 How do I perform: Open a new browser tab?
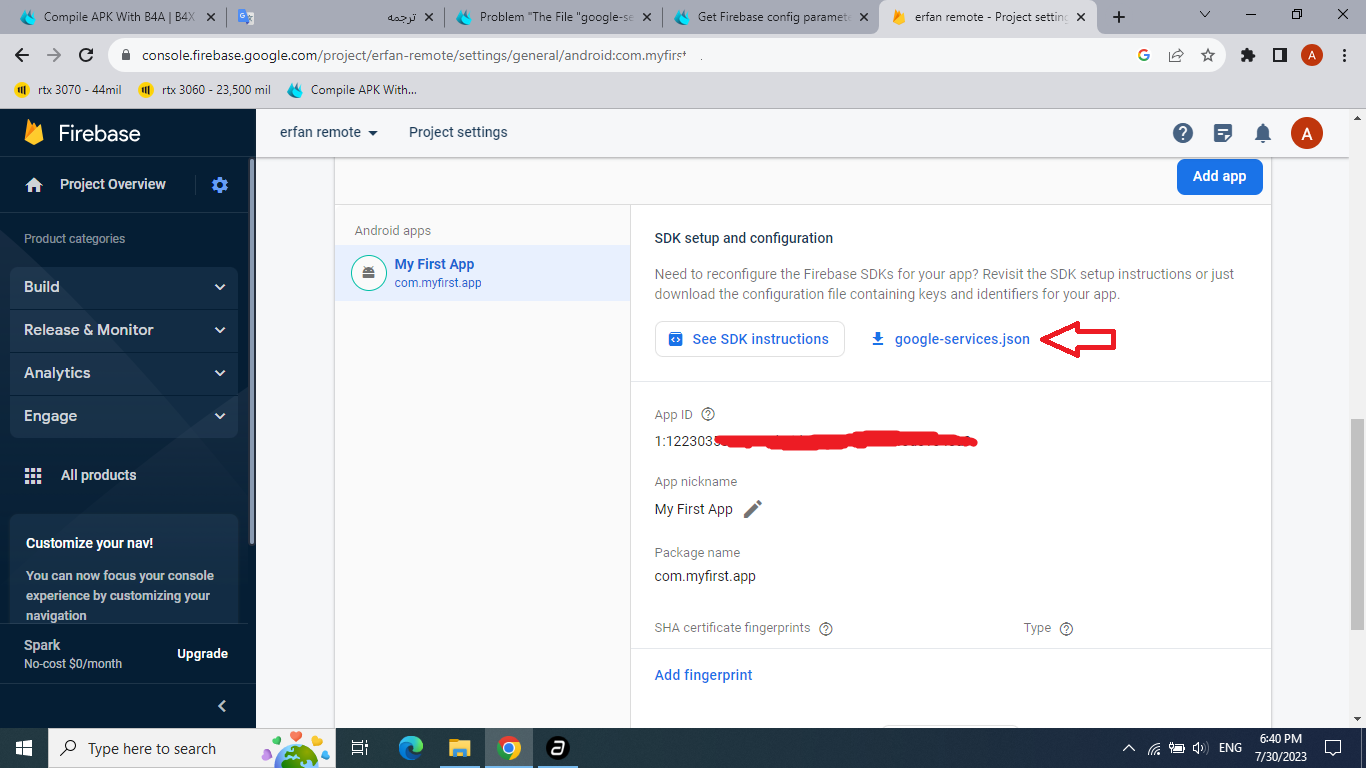point(1119,17)
